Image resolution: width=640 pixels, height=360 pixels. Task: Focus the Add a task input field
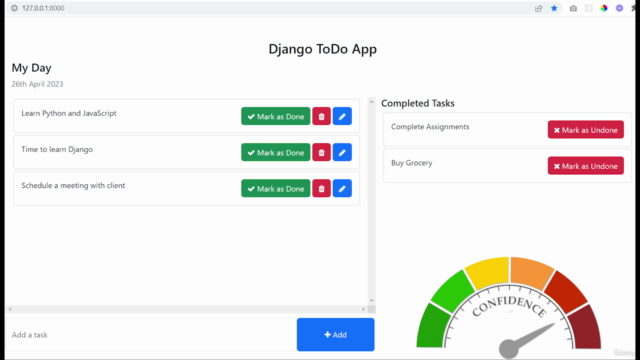click(x=151, y=335)
